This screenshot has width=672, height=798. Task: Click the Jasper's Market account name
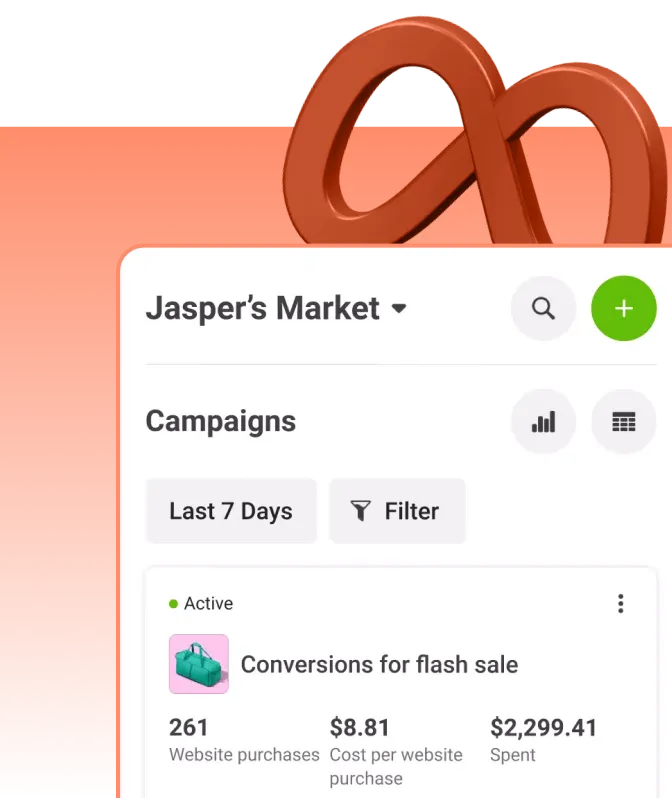pyautogui.click(x=263, y=308)
